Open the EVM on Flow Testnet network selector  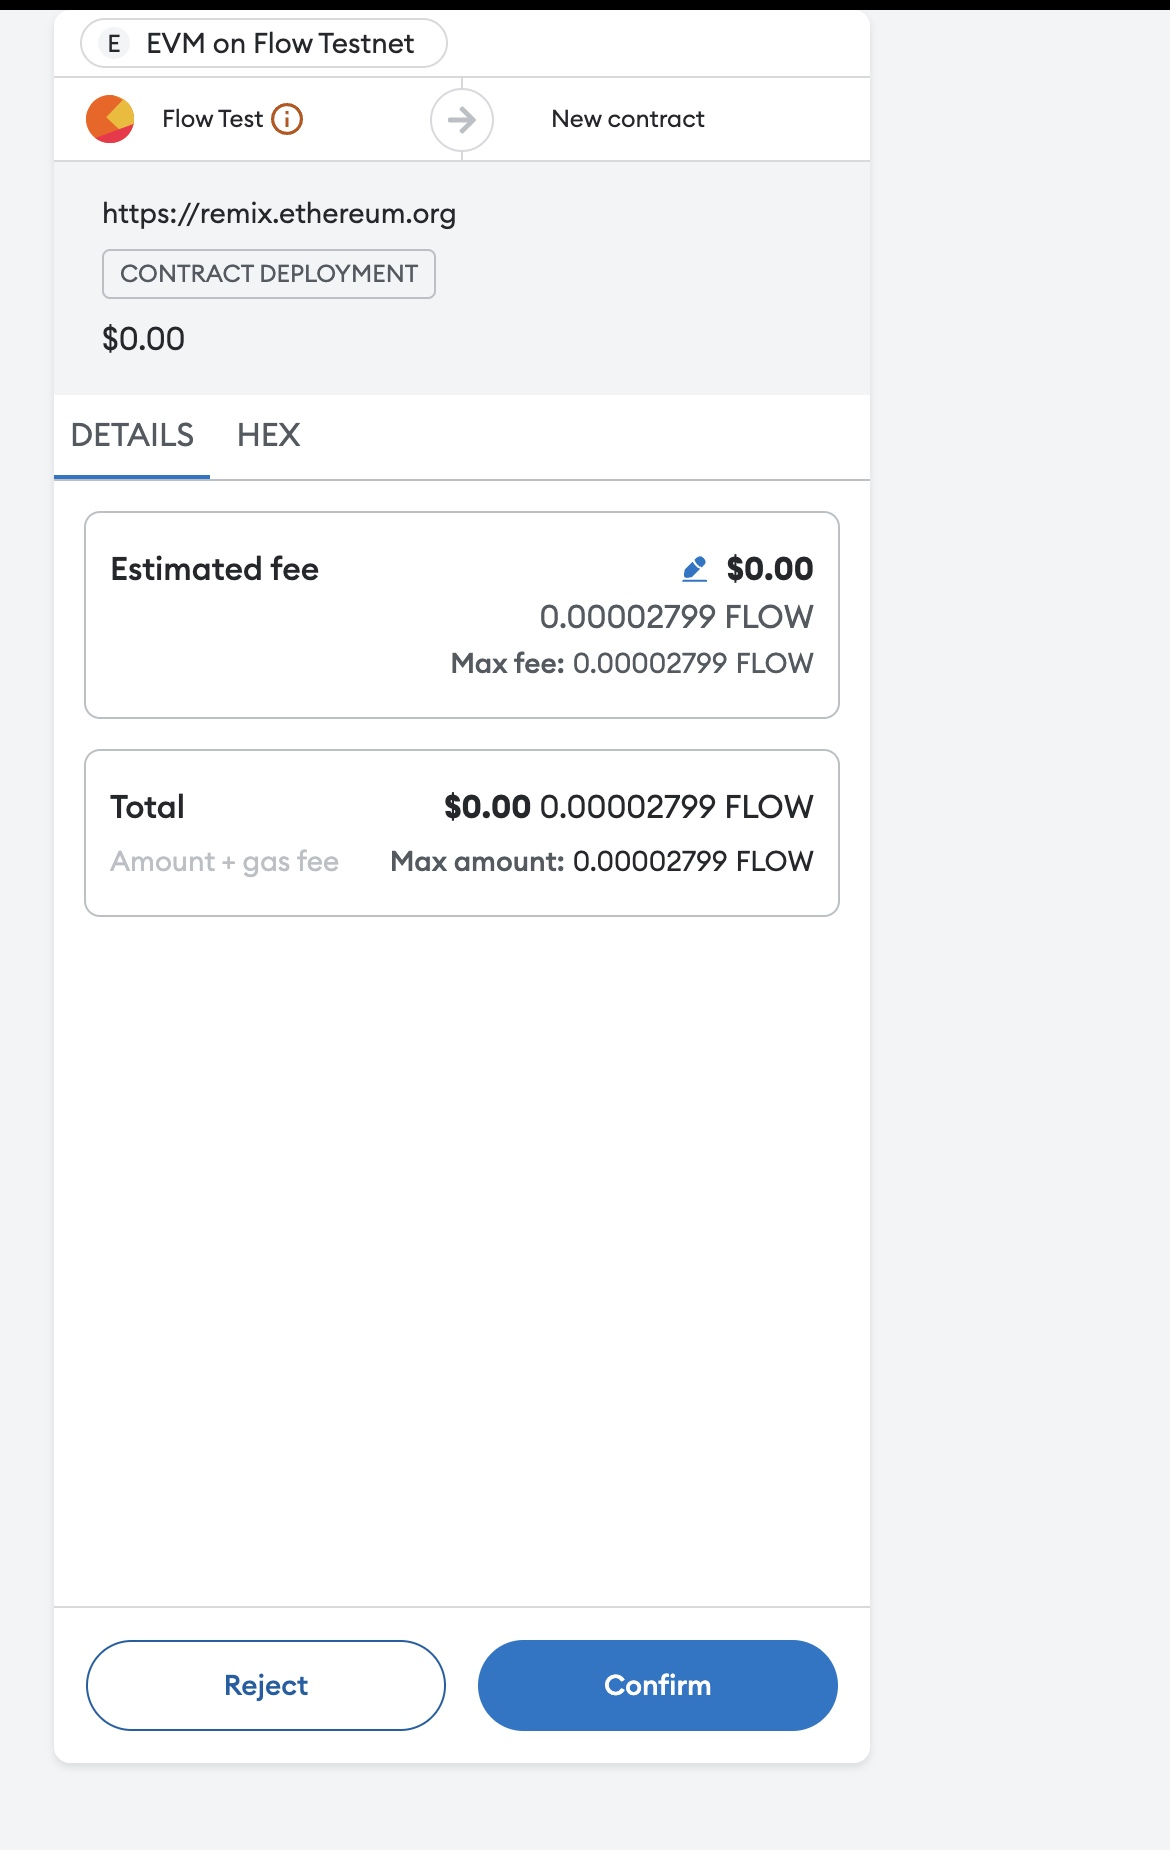263,43
